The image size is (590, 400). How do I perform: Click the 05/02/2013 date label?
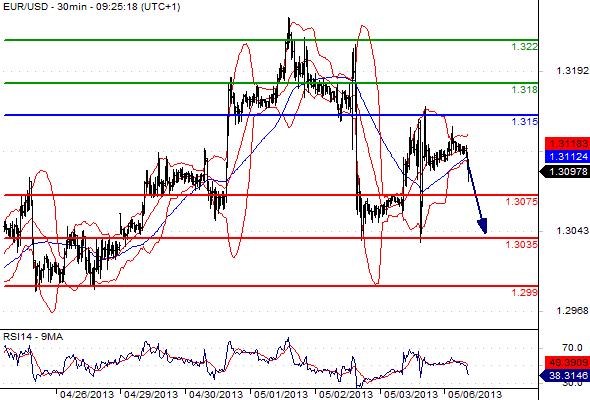pos(345,395)
